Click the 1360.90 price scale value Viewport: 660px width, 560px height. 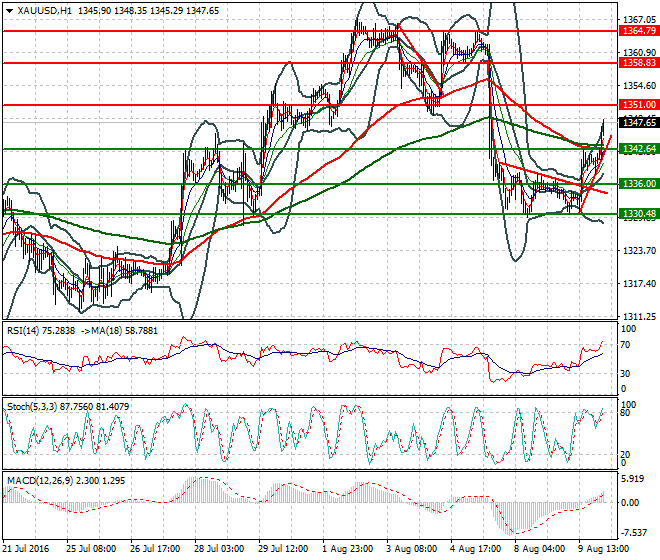639,53
